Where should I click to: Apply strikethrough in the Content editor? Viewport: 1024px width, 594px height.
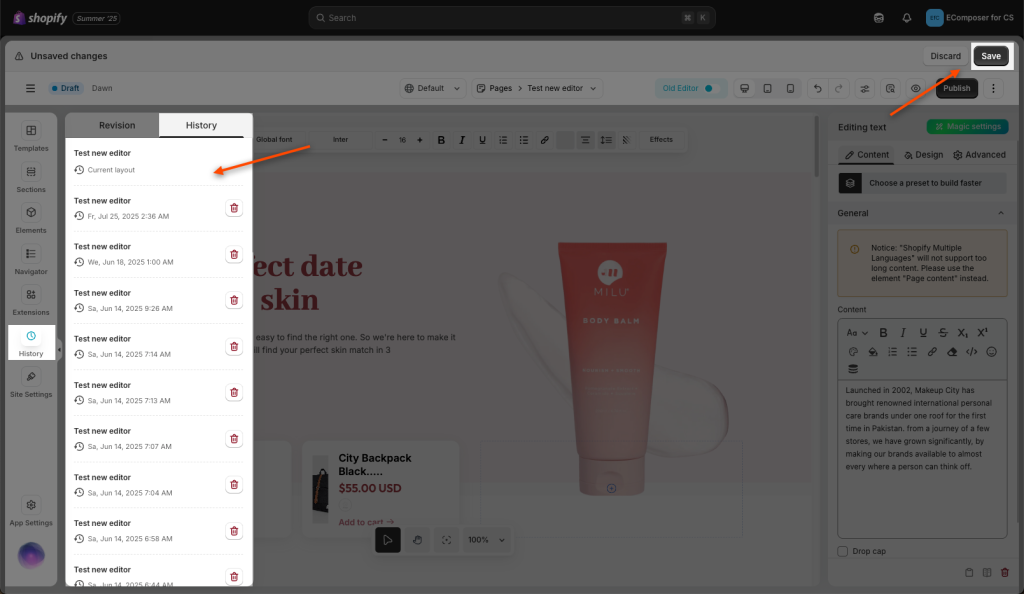pyautogui.click(x=942, y=333)
